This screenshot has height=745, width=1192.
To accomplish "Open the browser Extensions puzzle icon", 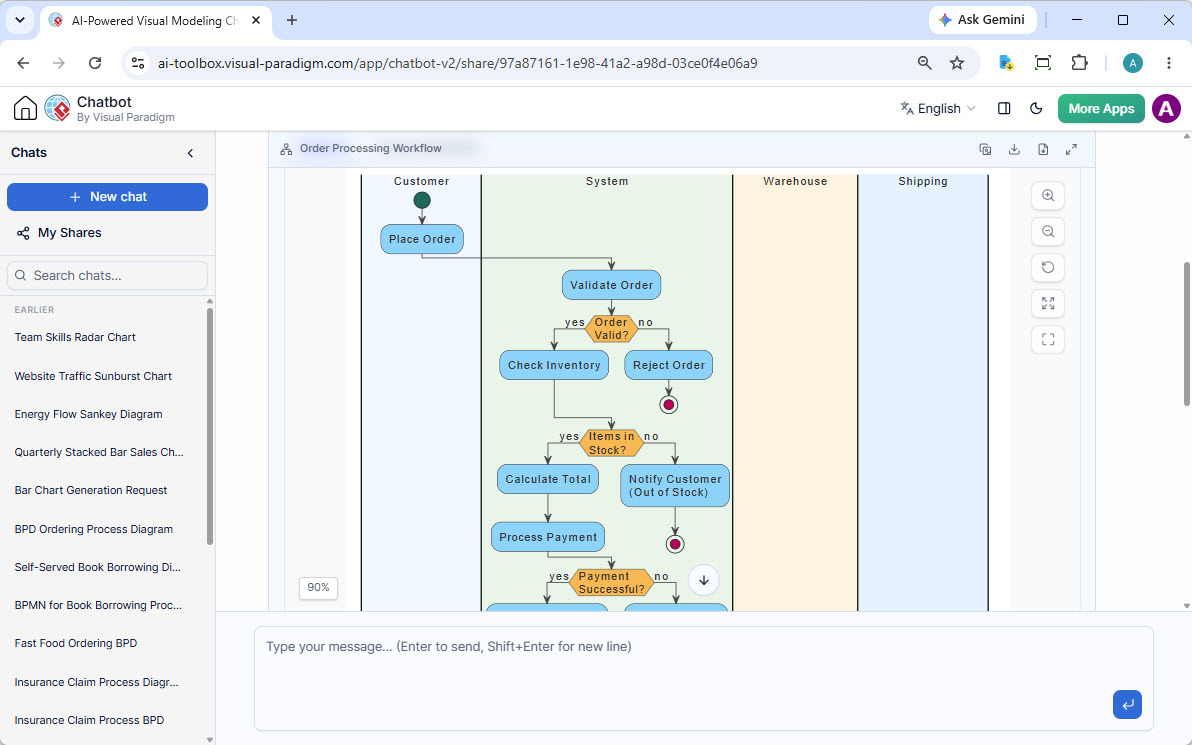I will [1079, 63].
